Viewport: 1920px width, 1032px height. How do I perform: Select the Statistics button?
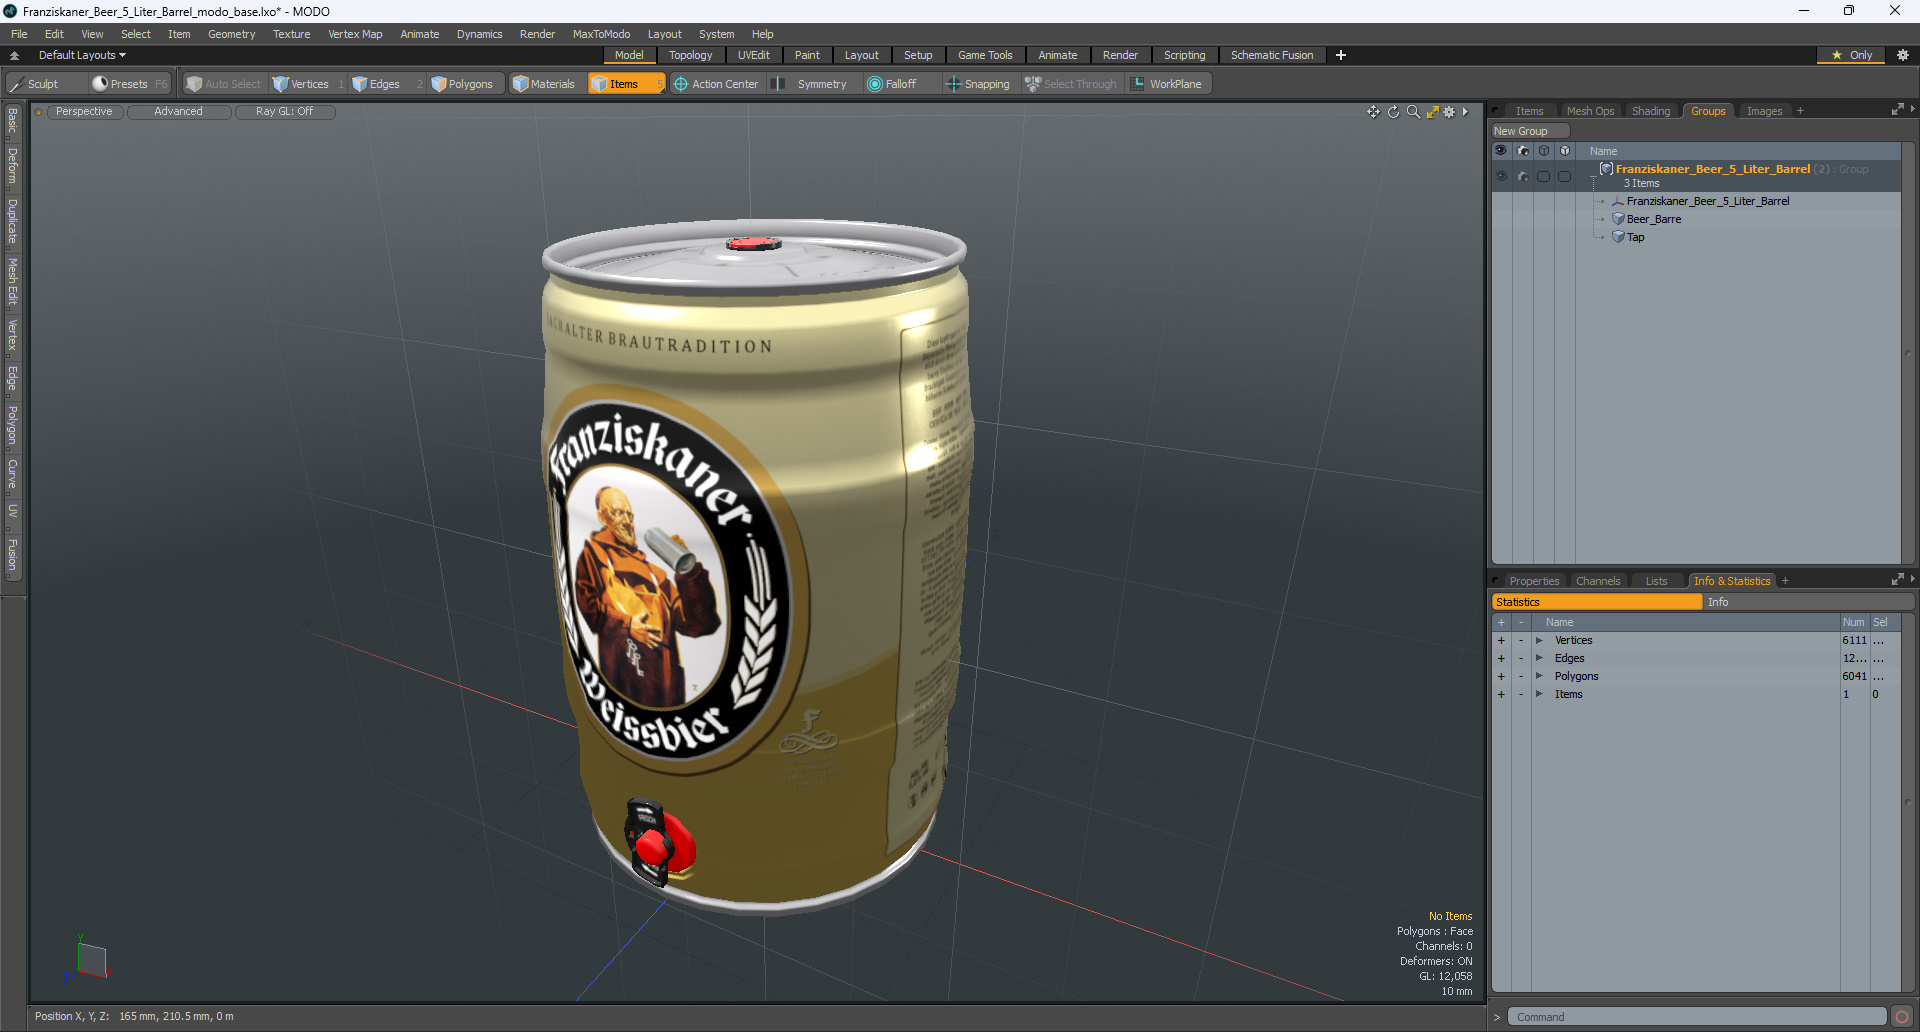[1597, 602]
